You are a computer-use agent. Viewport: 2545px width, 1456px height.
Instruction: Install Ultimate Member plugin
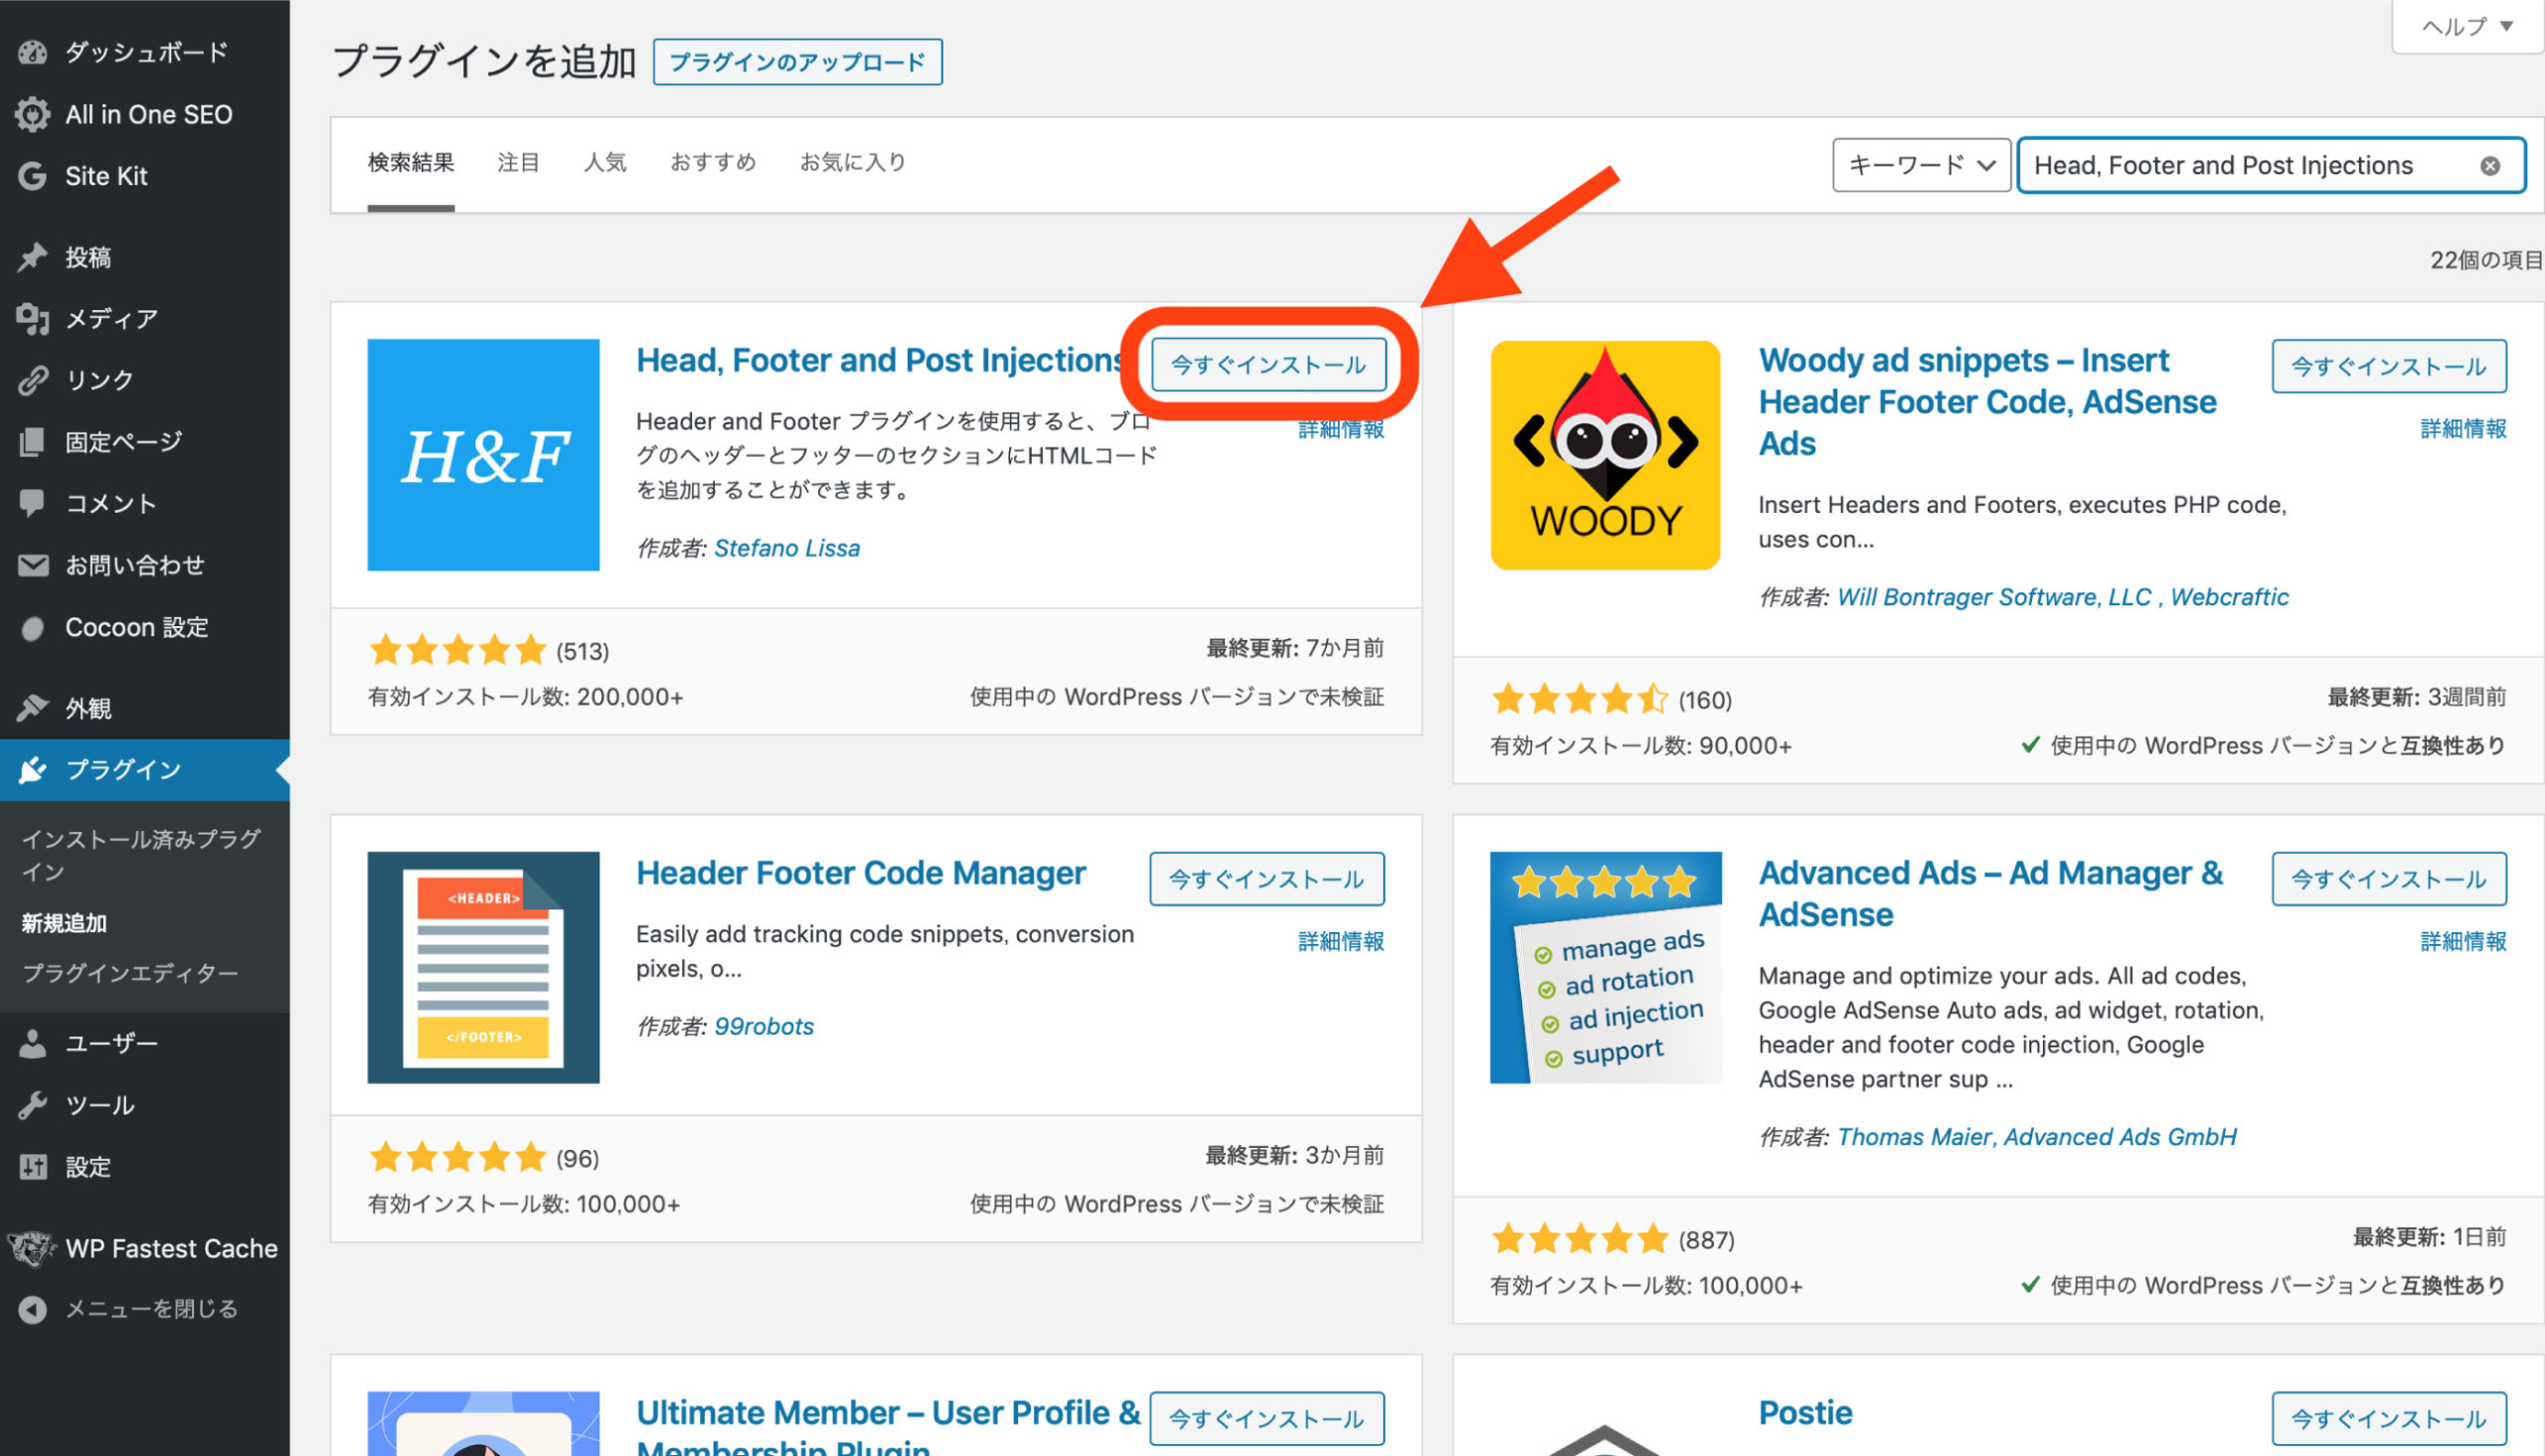pyautogui.click(x=1267, y=1418)
